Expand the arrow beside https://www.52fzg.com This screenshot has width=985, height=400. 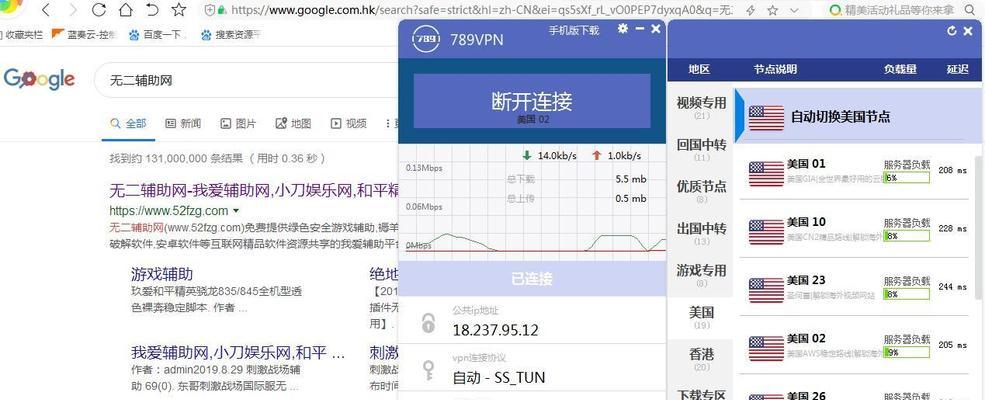(x=236, y=210)
